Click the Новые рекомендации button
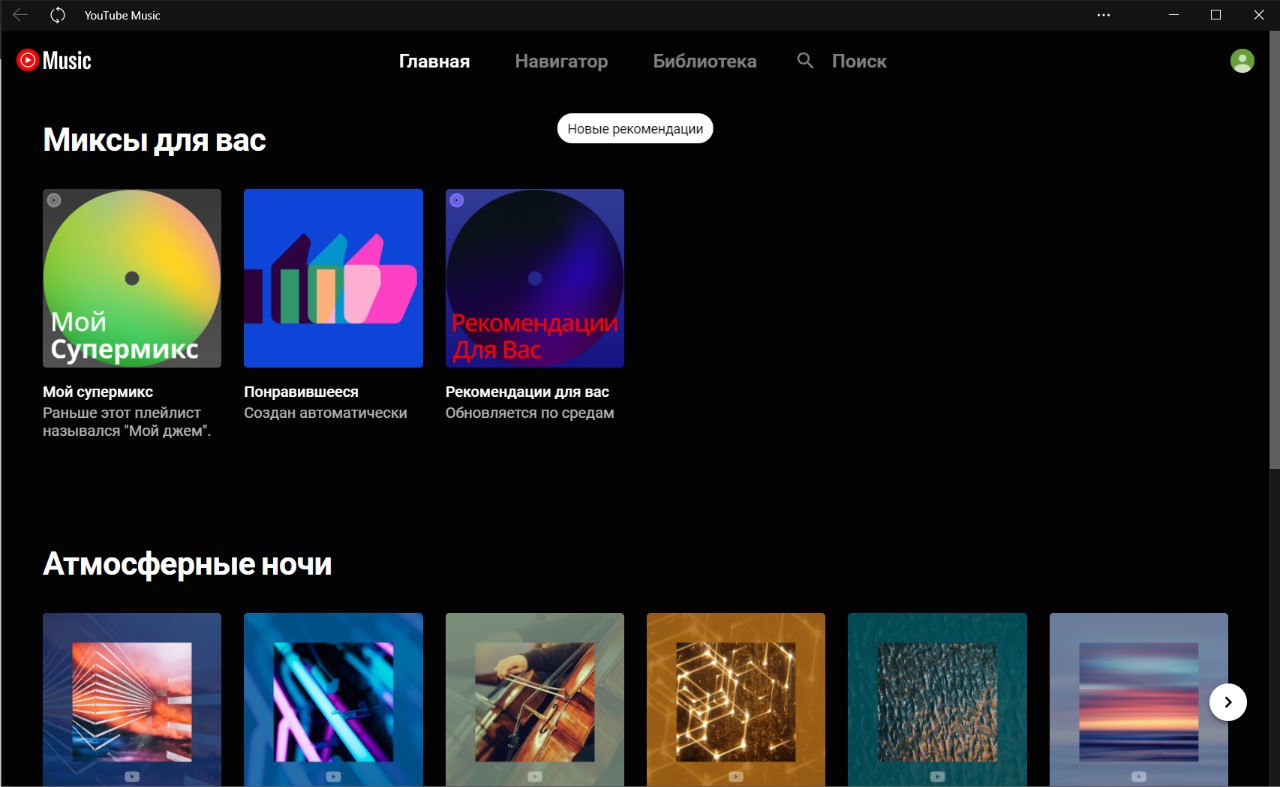 635,129
